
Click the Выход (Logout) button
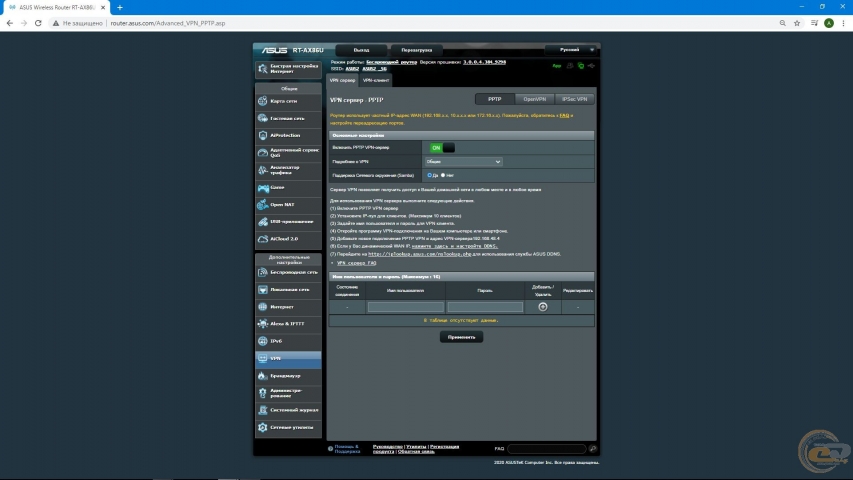(x=361, y=50)
